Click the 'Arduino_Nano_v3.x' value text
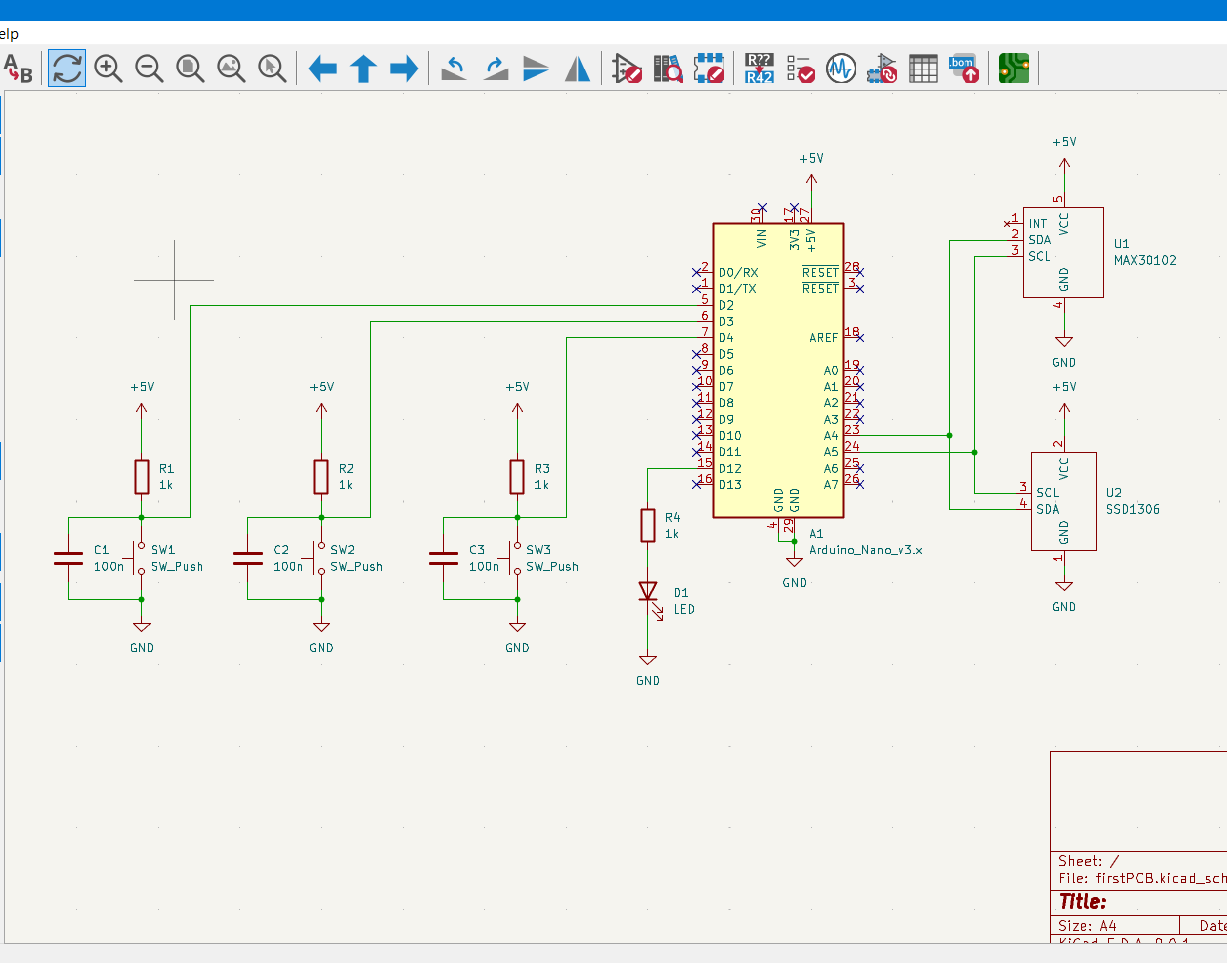 [866, 550]
